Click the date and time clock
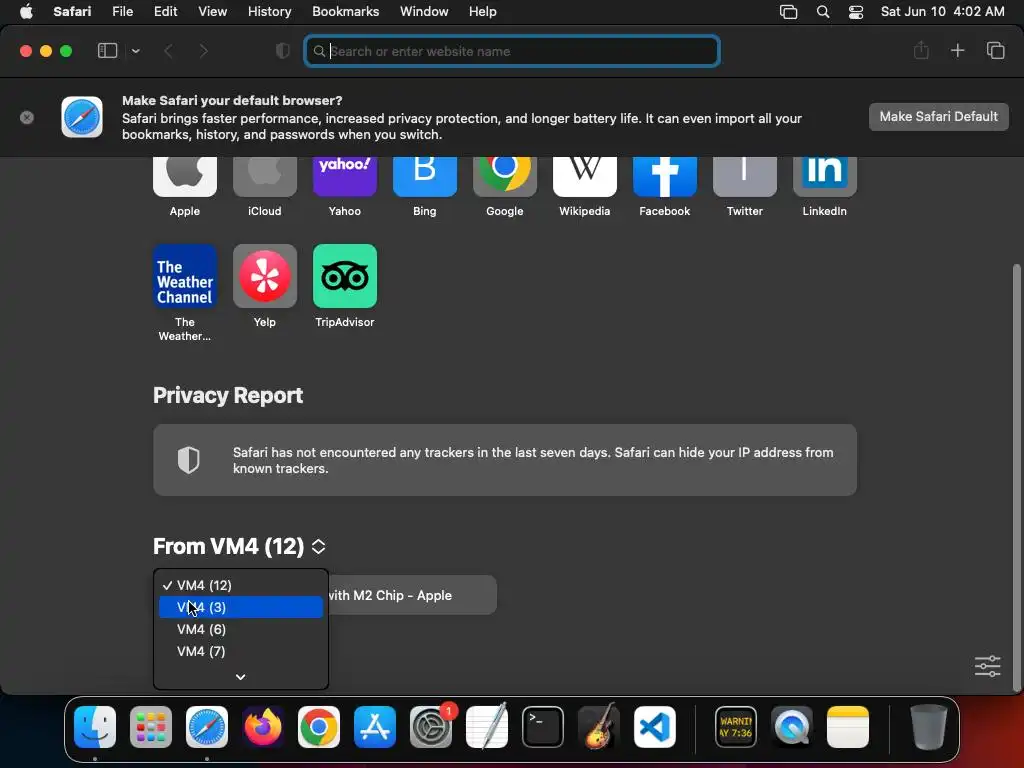This screenshot has width=1024, height=768. click(x=942, y=12)
